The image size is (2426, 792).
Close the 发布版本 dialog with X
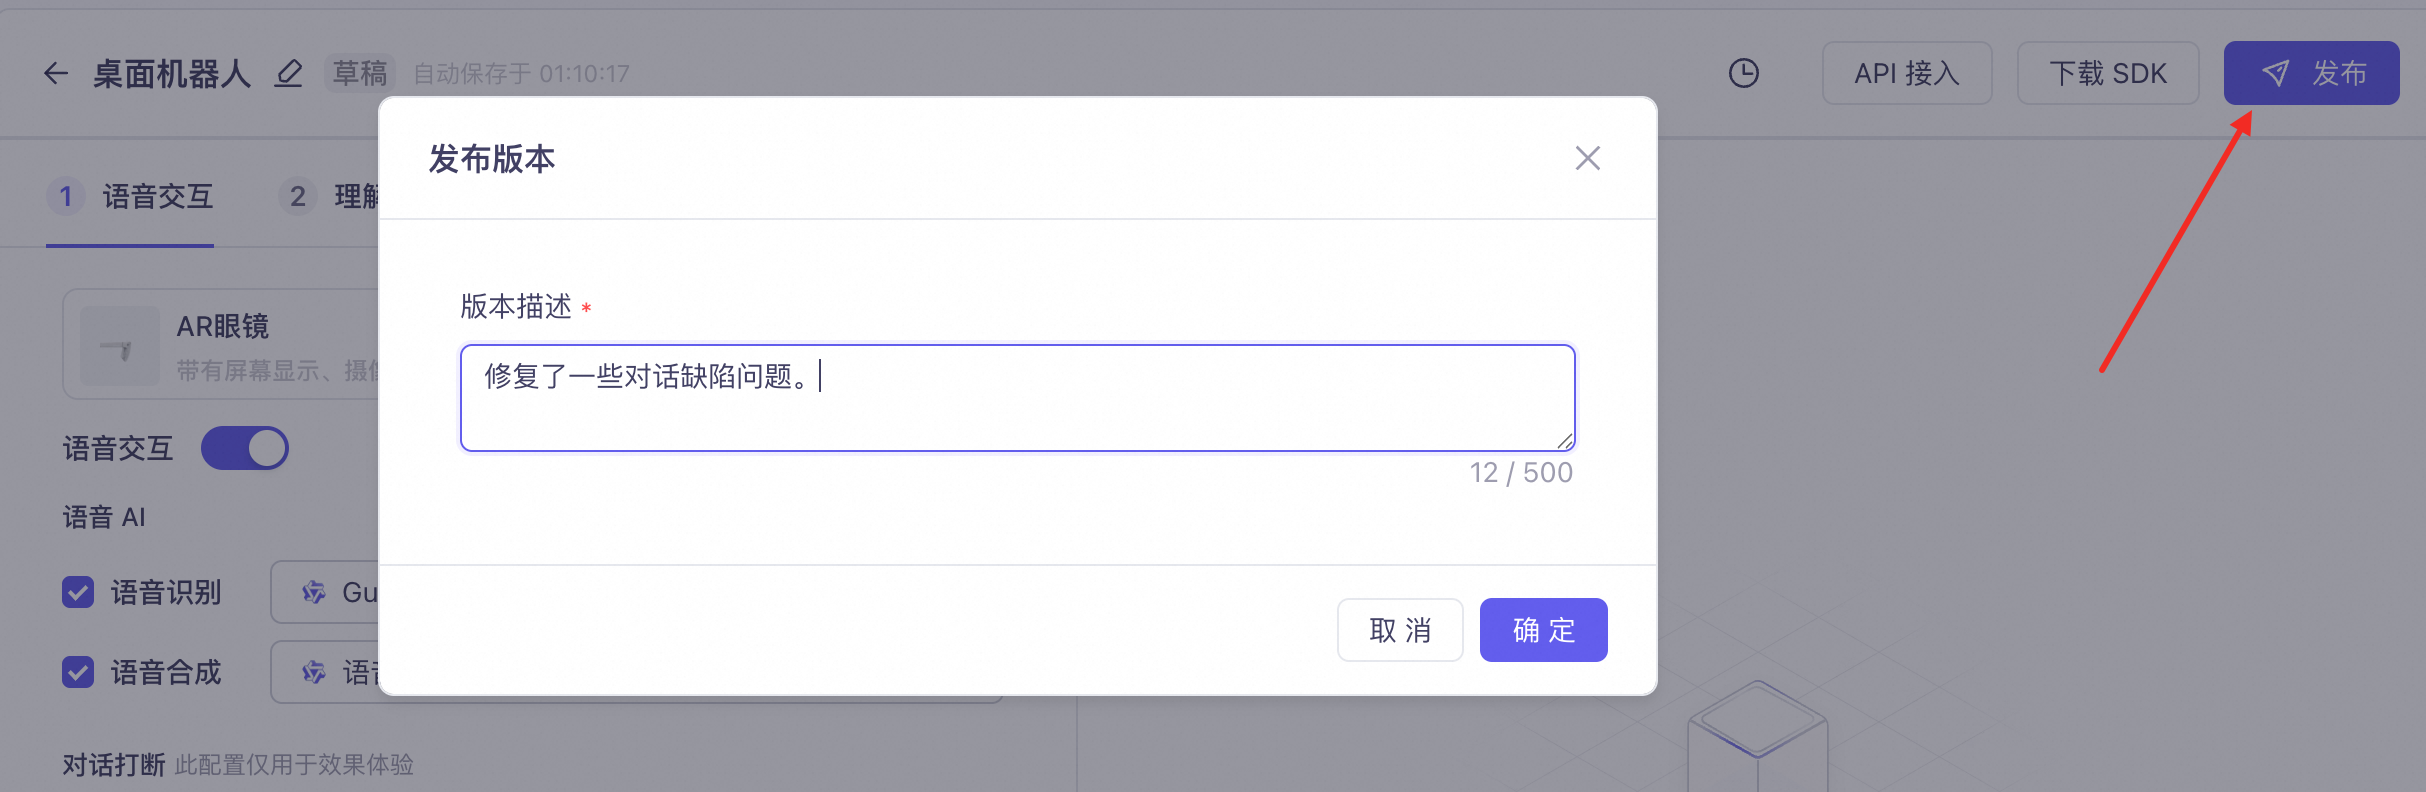click(x=1587, y=158)
